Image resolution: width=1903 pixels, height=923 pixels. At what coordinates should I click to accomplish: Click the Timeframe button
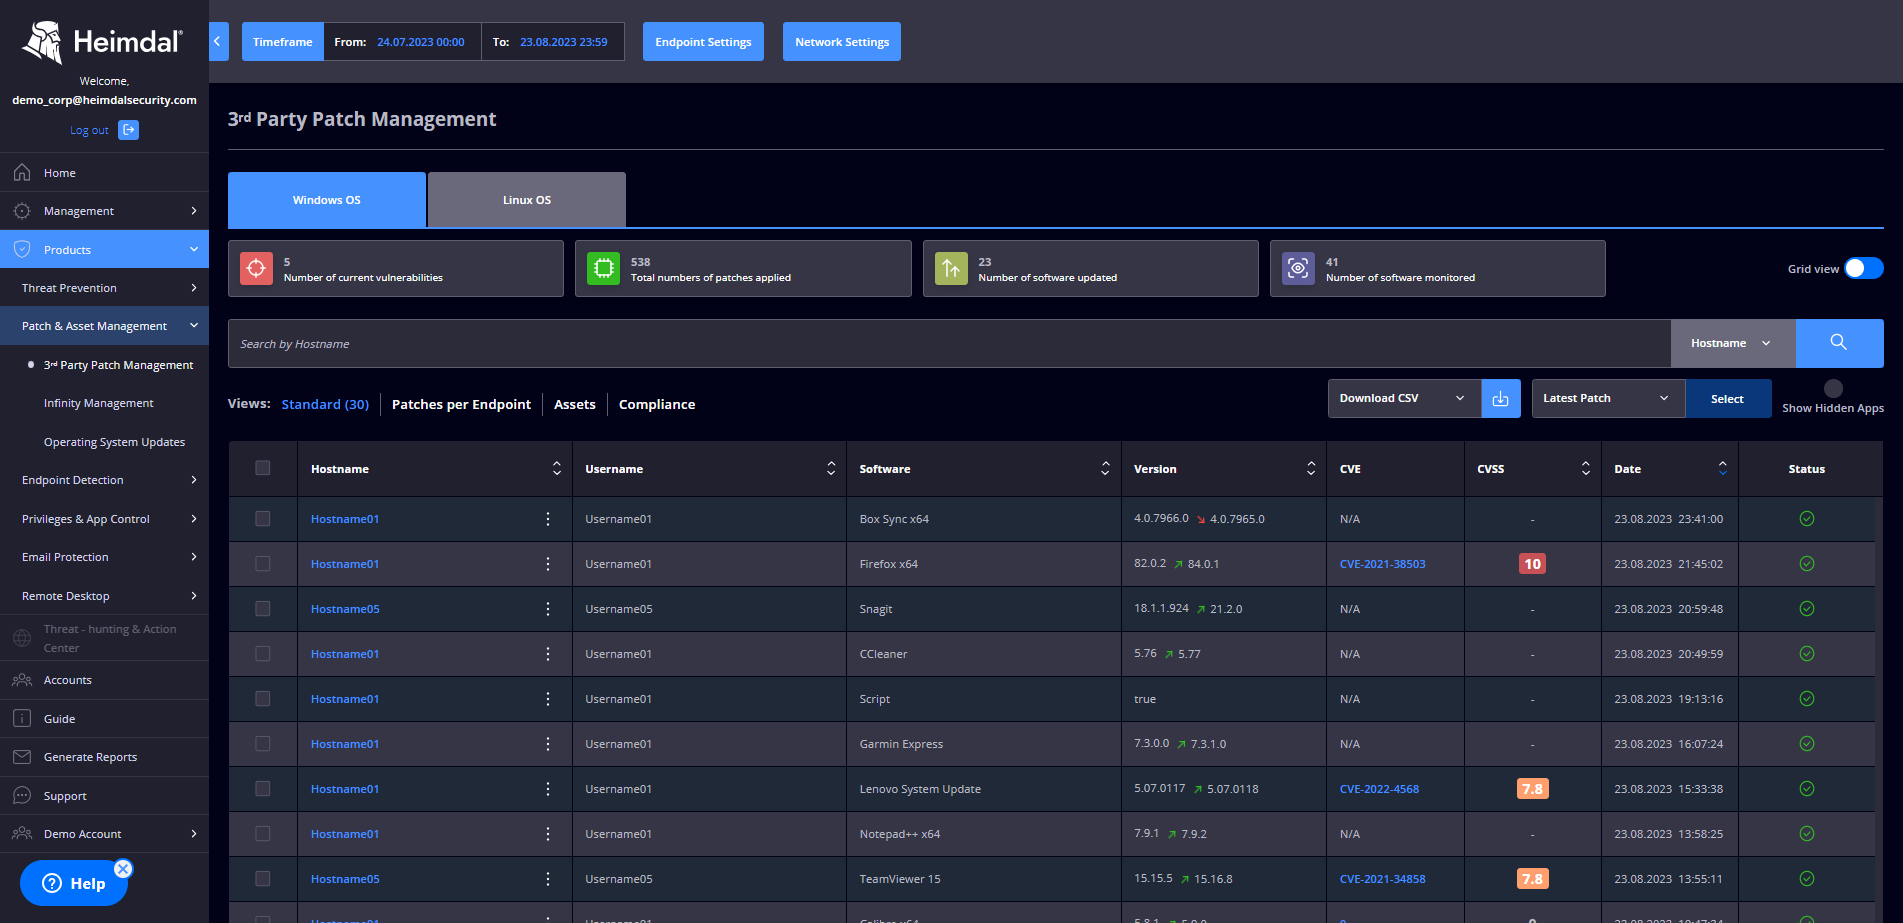point(283,42)
